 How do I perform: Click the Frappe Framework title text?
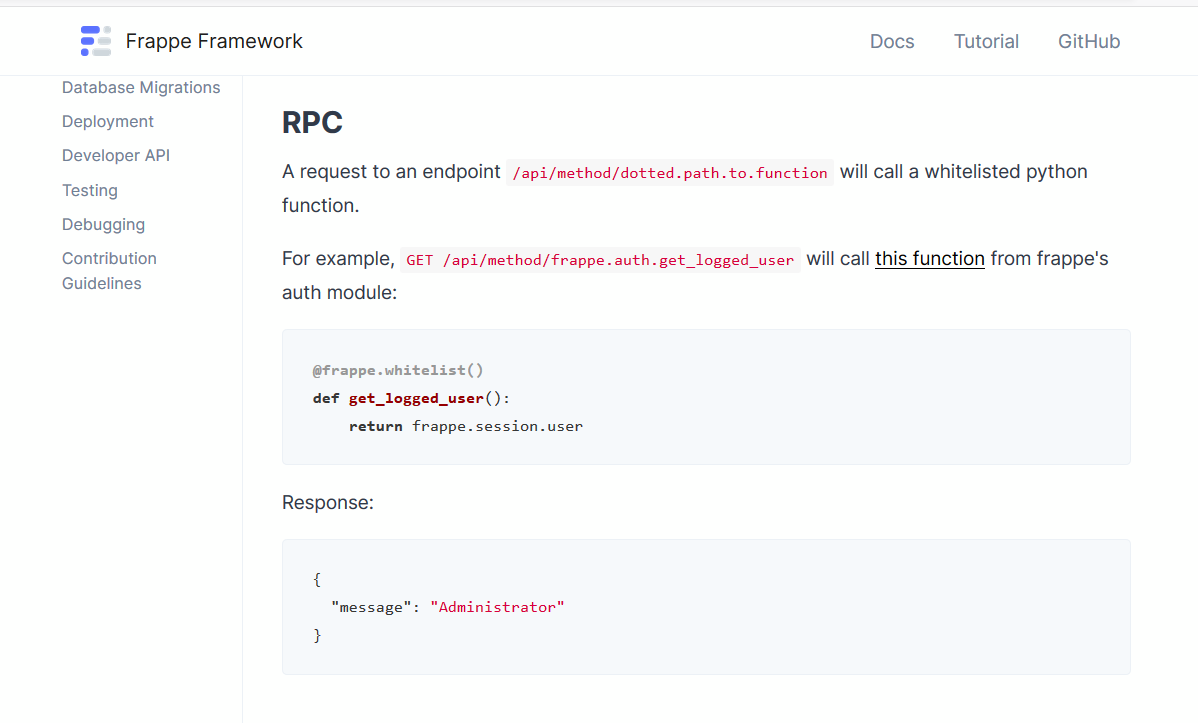coord(214,41)
